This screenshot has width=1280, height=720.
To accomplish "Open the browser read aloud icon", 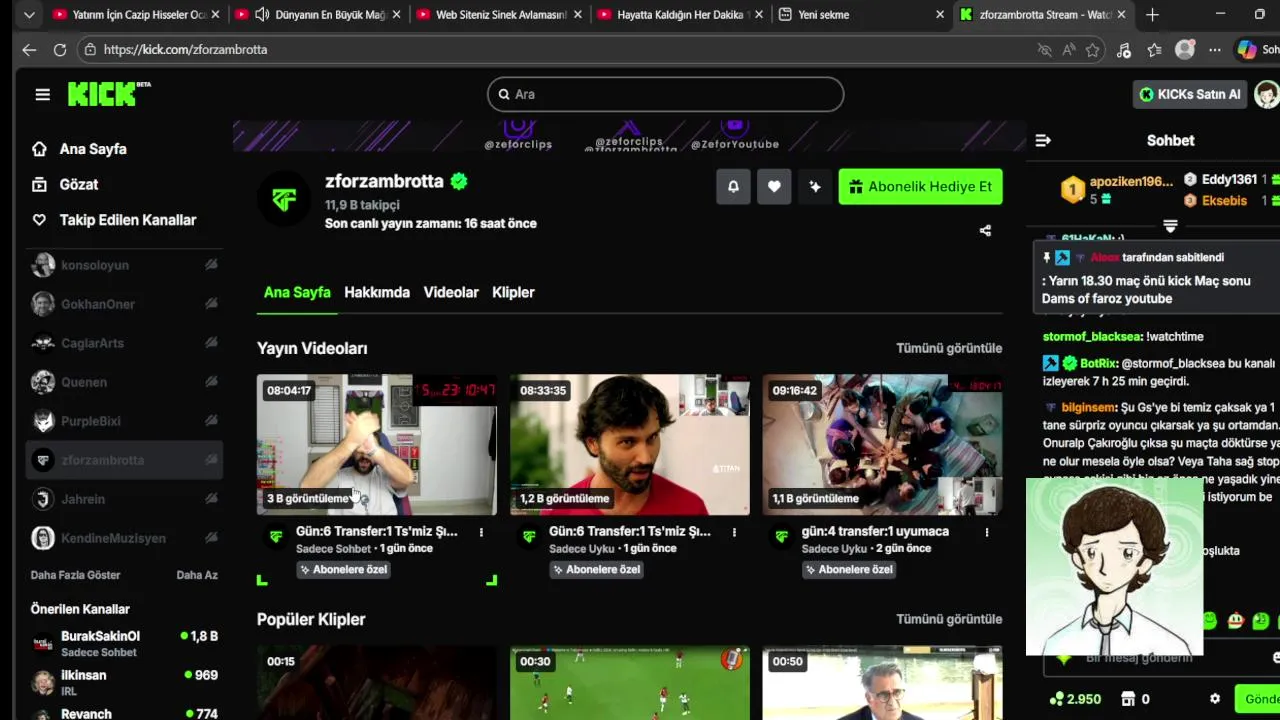I will click(x=1069, y=50).
